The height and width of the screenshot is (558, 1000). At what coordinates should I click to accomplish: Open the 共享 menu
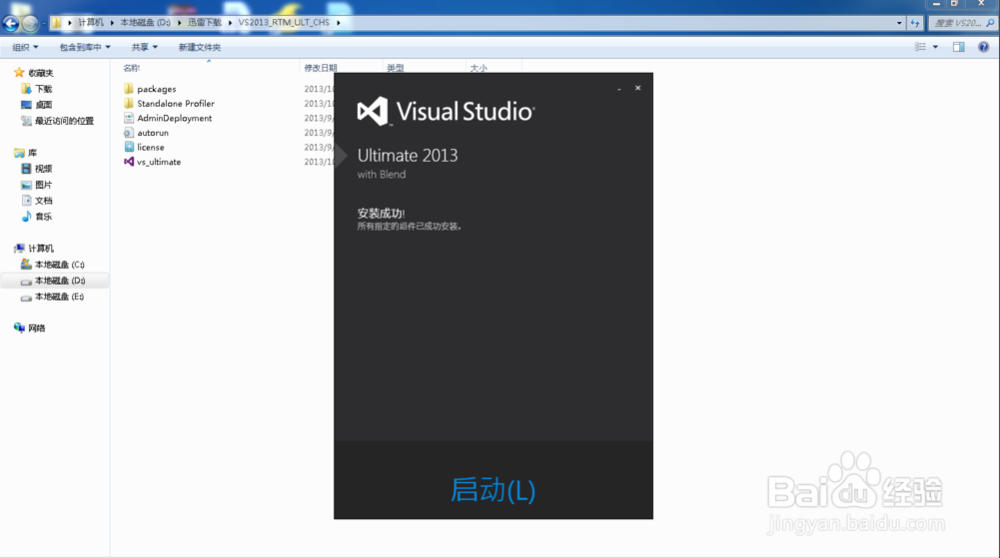[144, 47]
